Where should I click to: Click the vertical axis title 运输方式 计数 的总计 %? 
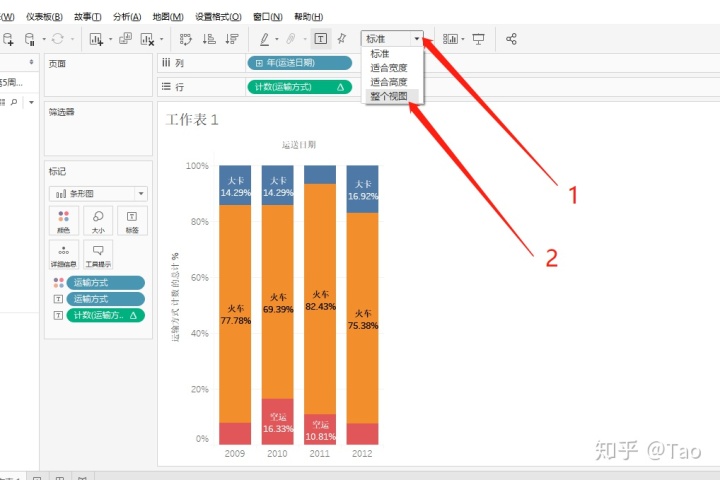[x=175, y=297]
